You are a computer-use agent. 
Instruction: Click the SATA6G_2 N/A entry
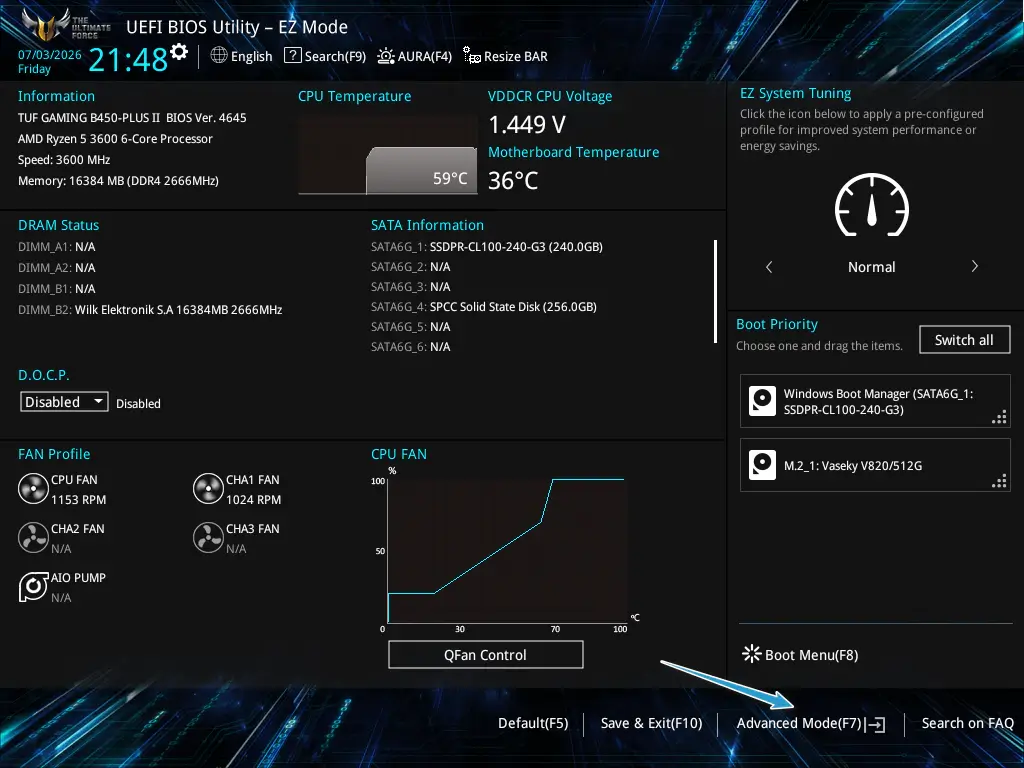pos(410,266)
